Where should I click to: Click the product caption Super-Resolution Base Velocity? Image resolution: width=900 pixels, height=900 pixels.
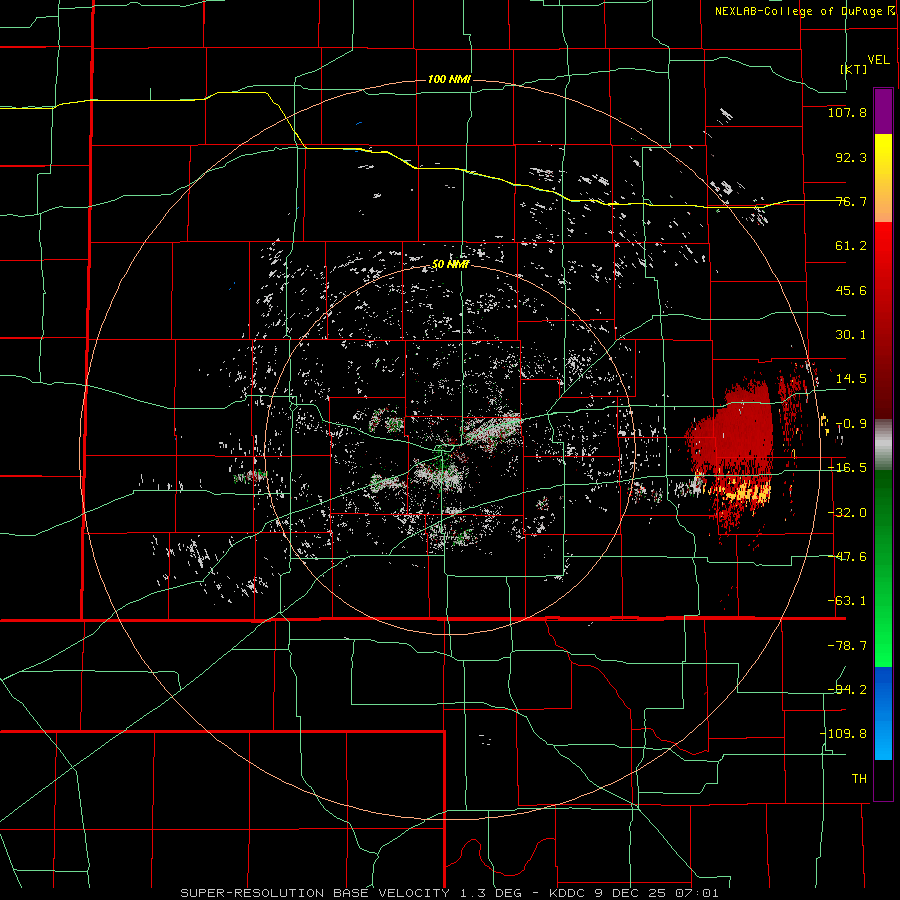[x=449, y=893]
